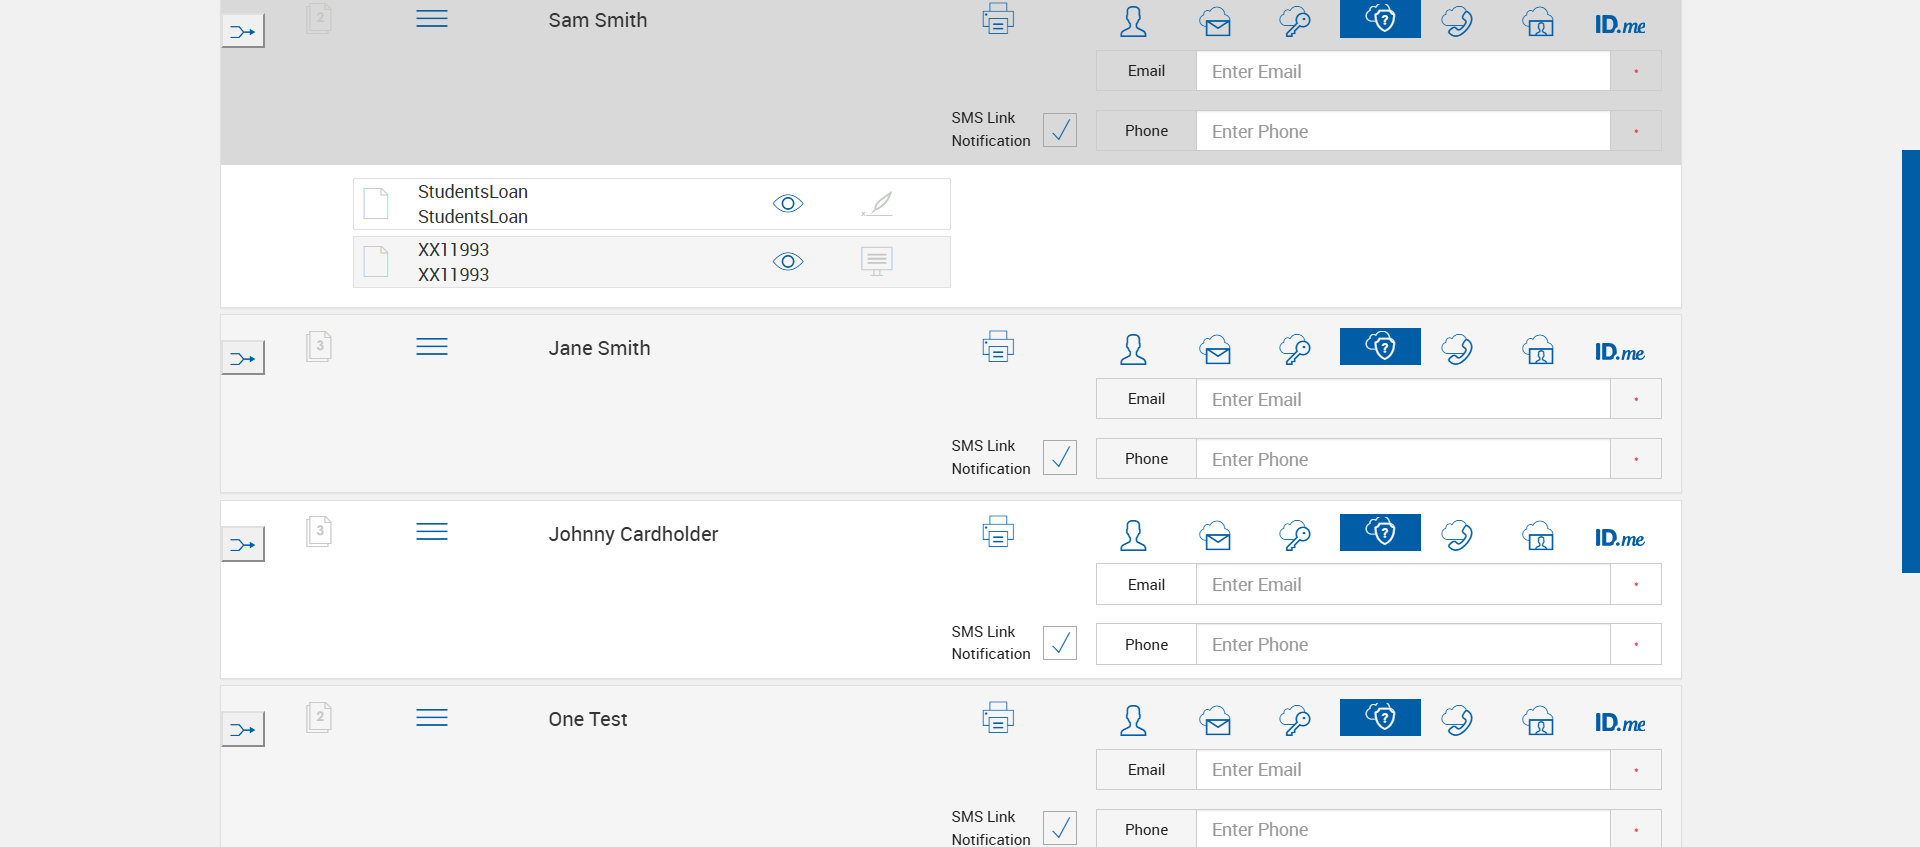Click the print icon for Johnny Cardholder
1920x847 pixels.
[x=998, y=532]
